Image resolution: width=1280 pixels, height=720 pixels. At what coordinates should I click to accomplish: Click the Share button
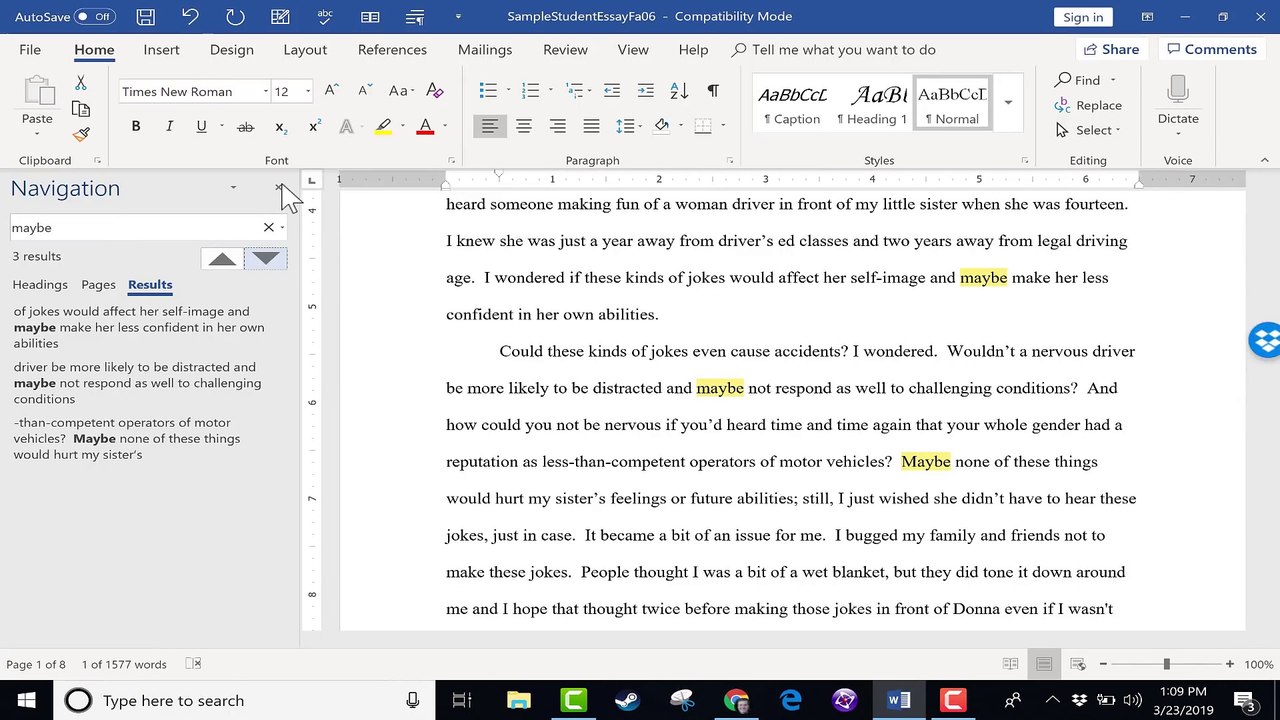(1110, 50)
